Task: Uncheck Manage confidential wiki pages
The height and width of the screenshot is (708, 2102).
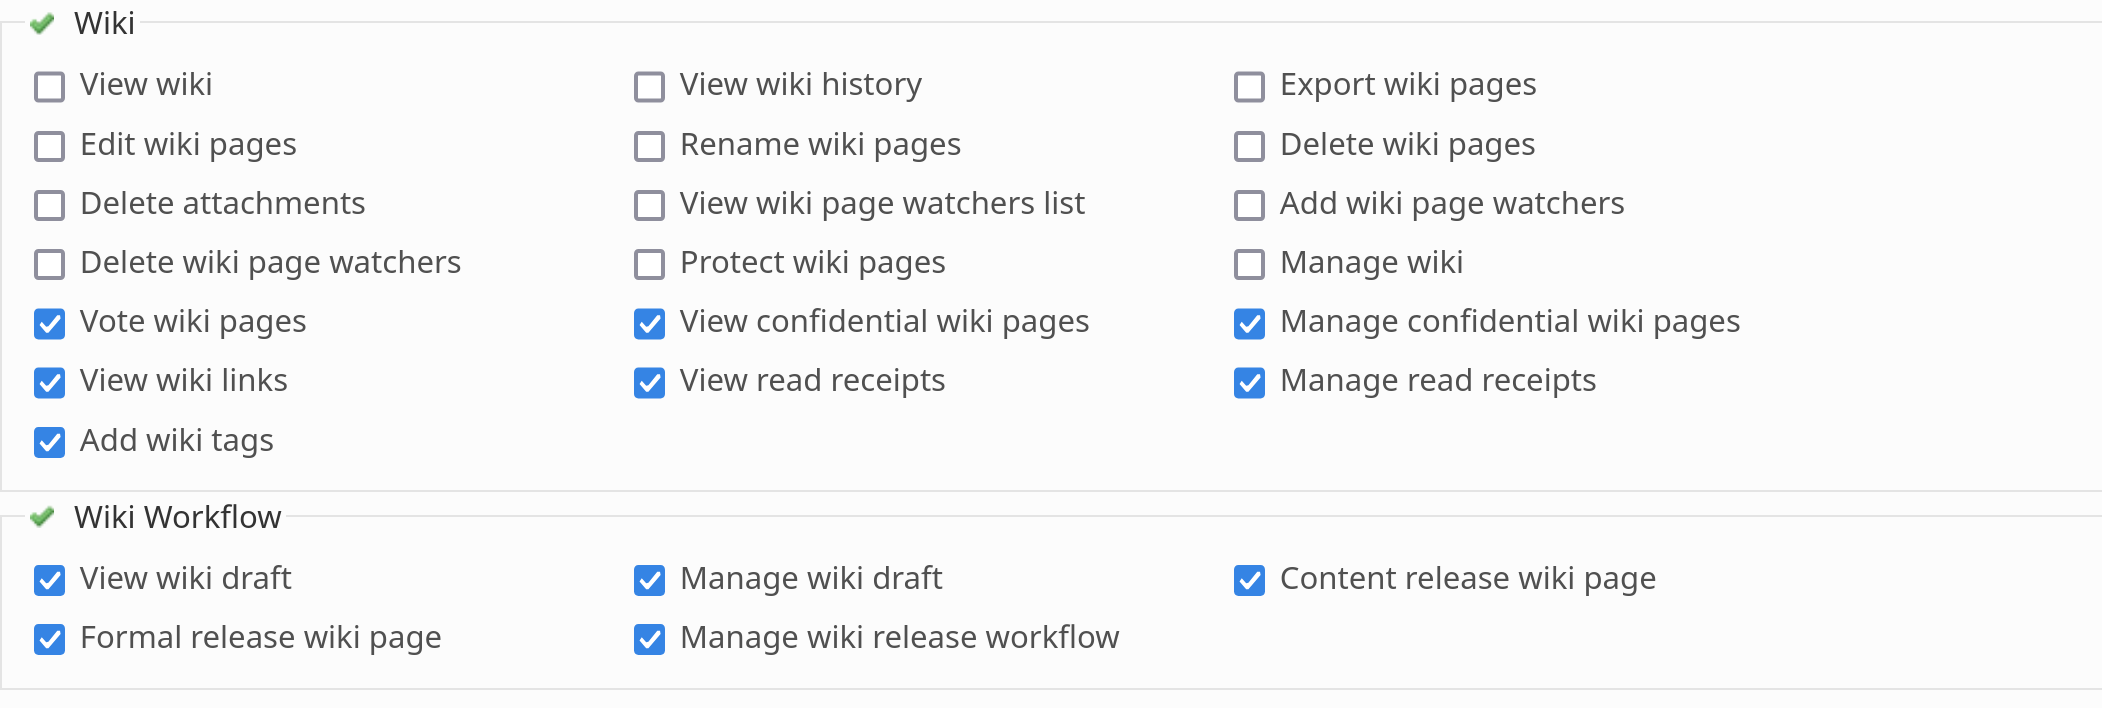Action: (x=1249, y=323)
